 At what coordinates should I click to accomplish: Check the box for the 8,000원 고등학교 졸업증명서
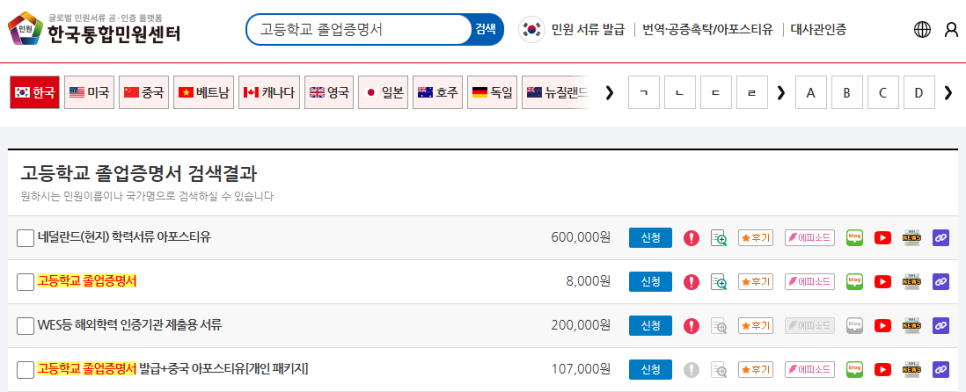[25, 282]
